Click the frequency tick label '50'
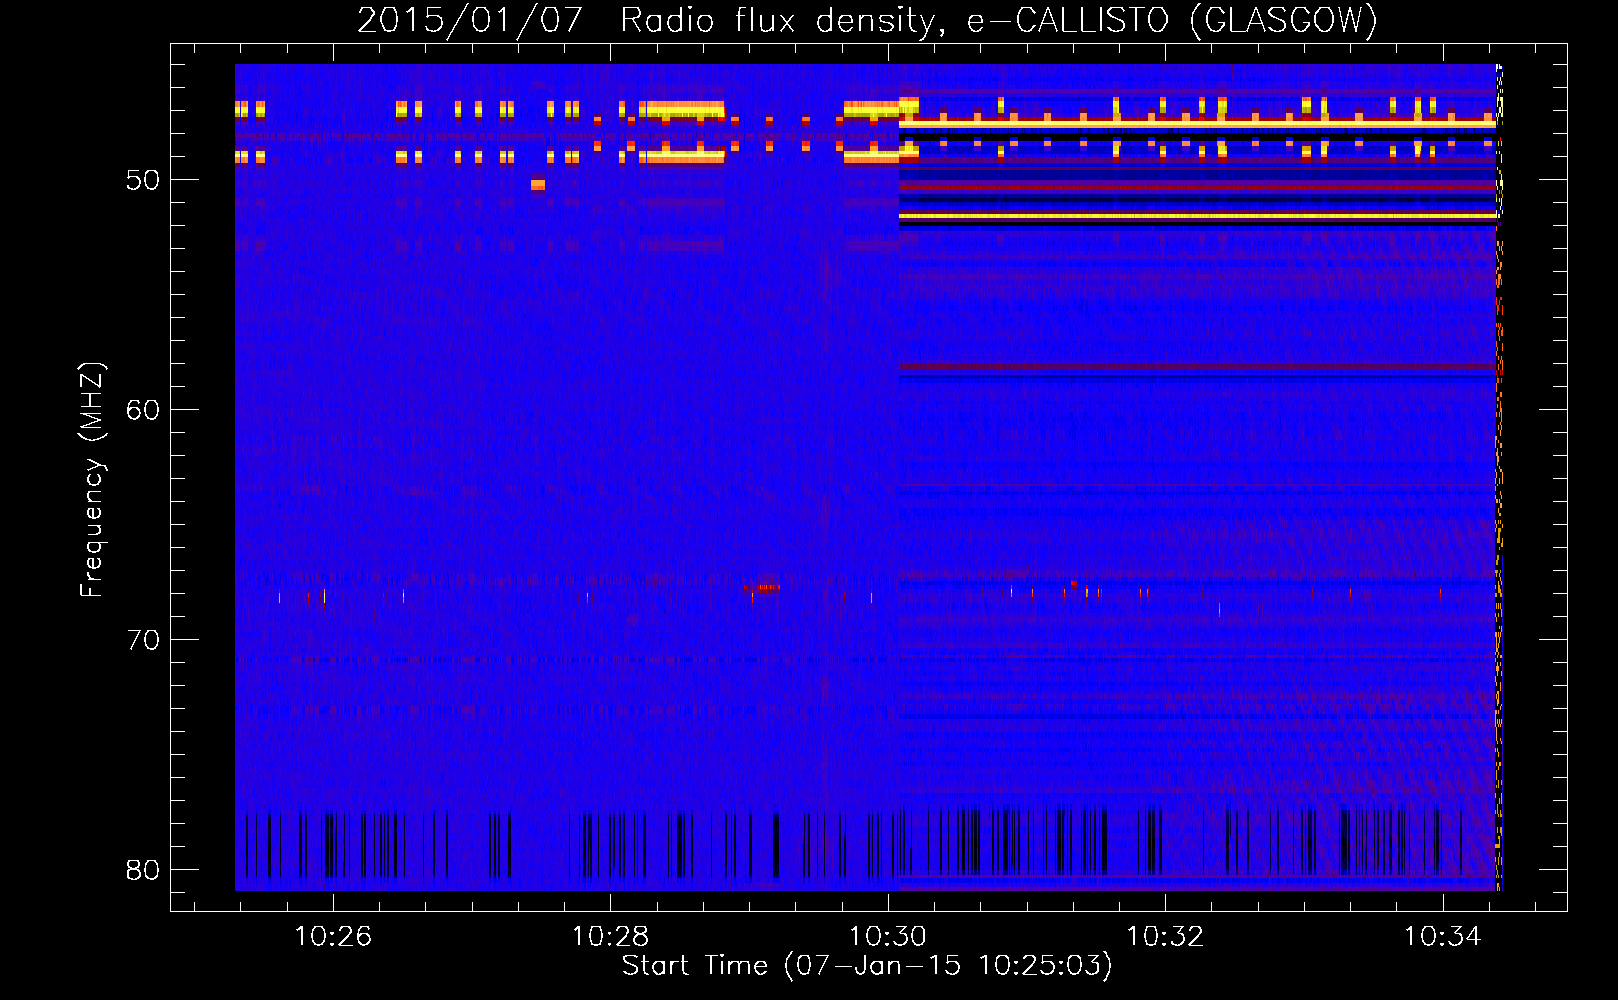Viewport: 1618px width, 1000px height. click(143, 180)
